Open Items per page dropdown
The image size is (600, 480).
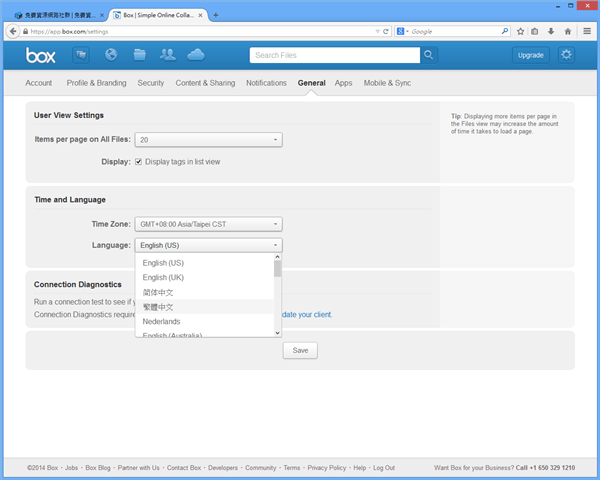pos(208,140)
